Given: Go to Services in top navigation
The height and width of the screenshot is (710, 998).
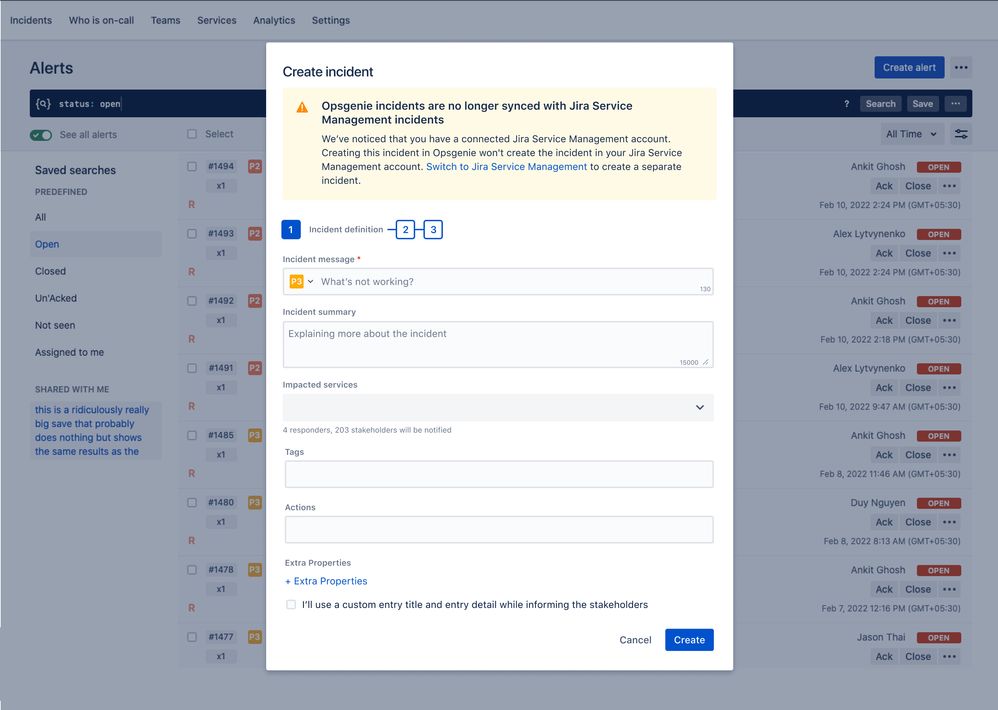Looking at the screenshot, I should click(216, 20).
